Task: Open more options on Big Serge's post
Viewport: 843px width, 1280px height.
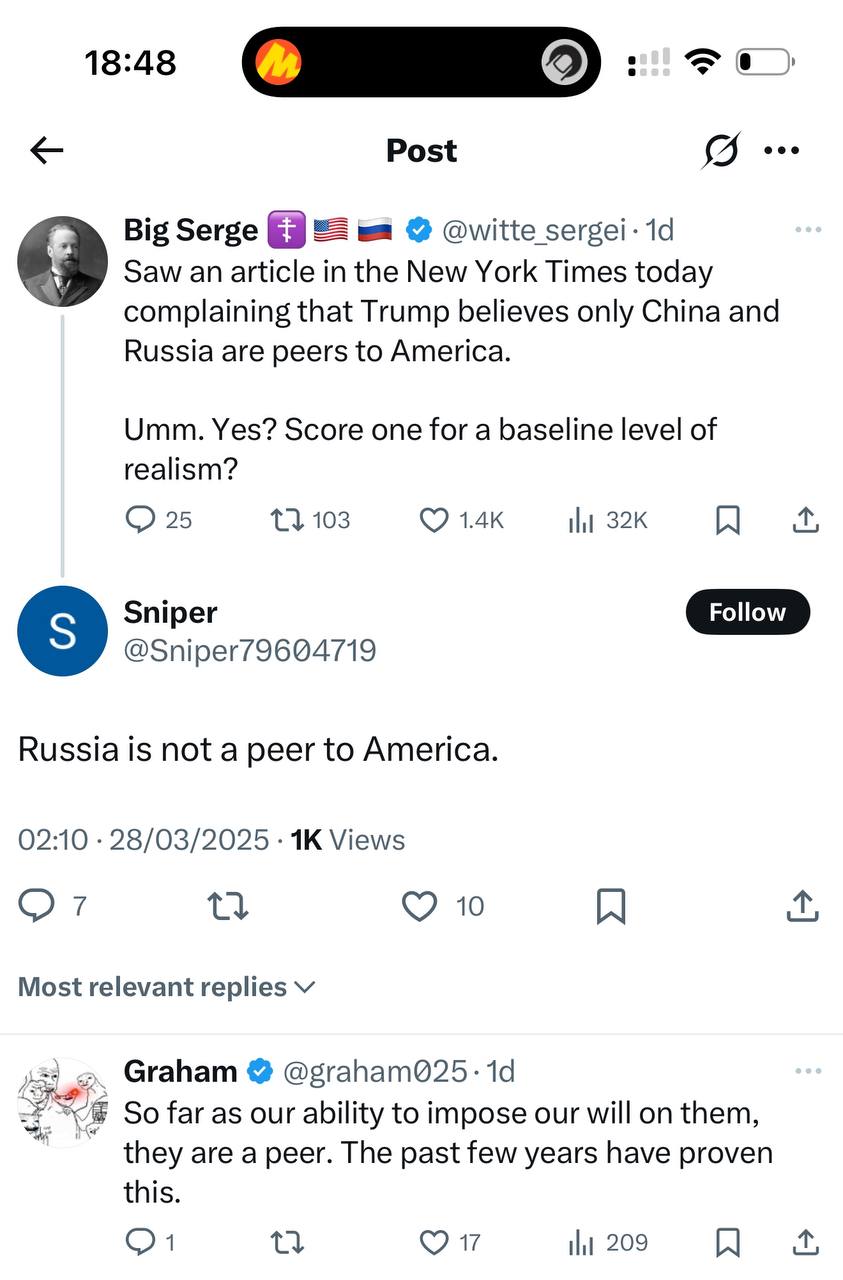Action: pyautogui.click(x=807, y=230)
